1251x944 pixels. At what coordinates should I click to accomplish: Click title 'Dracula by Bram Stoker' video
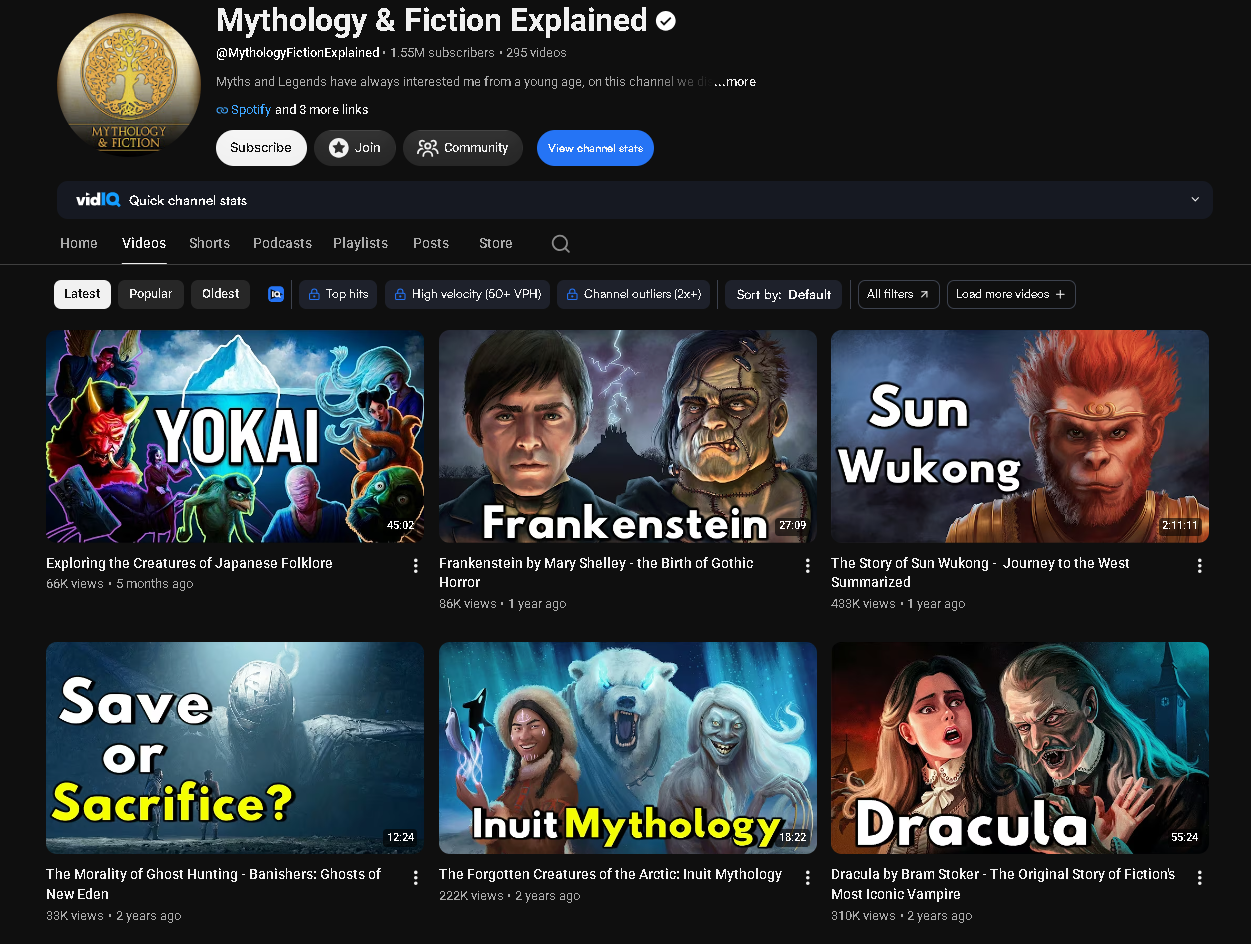tap(1003, 884)
